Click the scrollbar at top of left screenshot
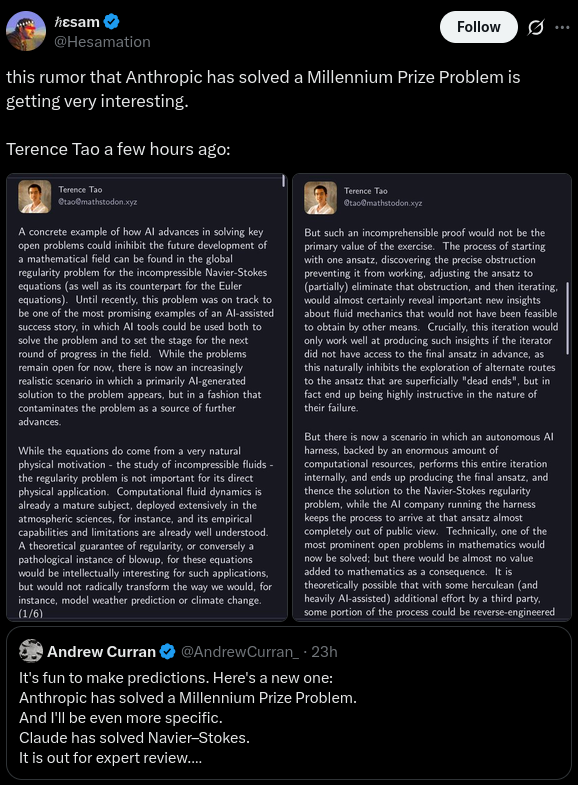This screenshot has height=785, width=578. [x=283, y=181]
